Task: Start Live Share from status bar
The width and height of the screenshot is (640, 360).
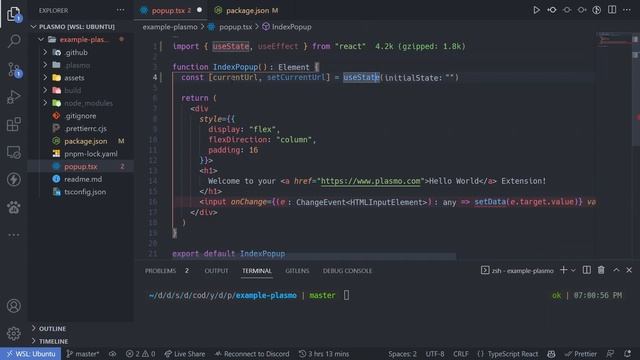Action: coord(185,353)
